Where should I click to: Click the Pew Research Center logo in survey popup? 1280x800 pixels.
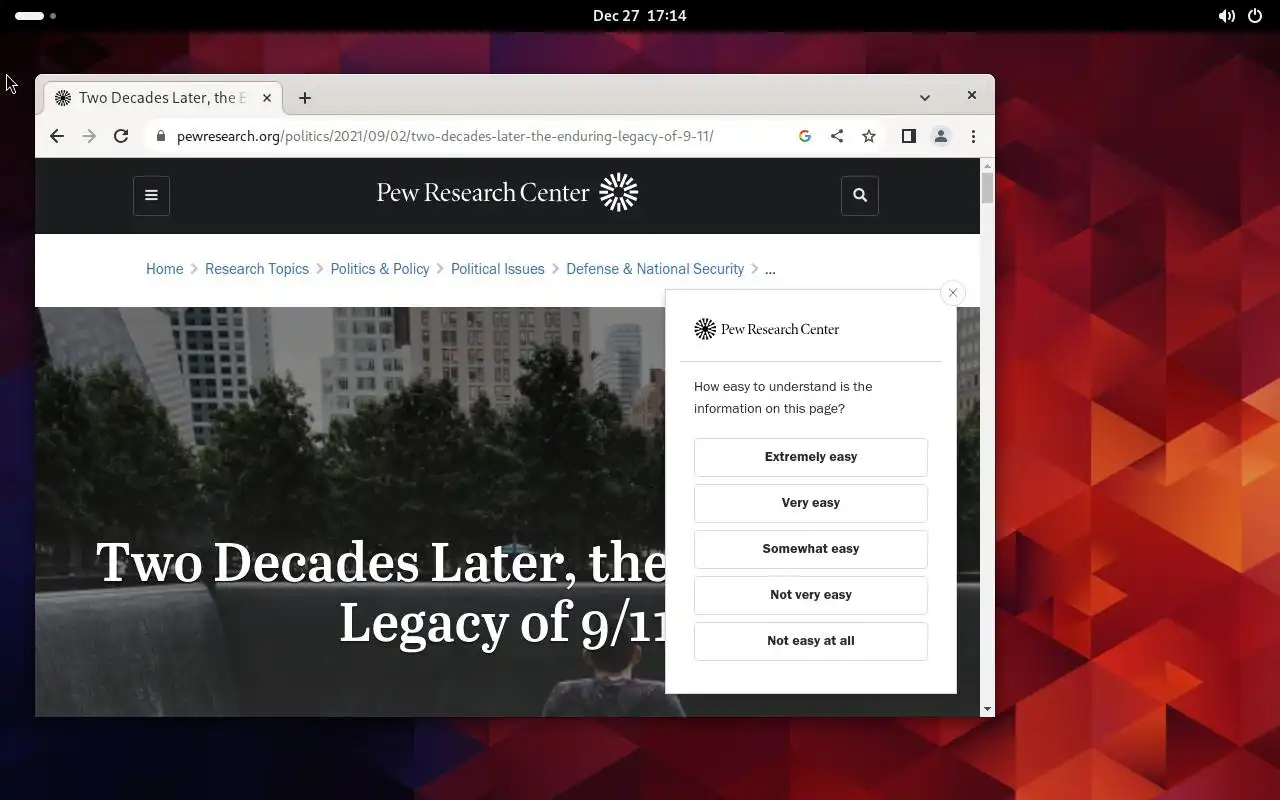767,329
